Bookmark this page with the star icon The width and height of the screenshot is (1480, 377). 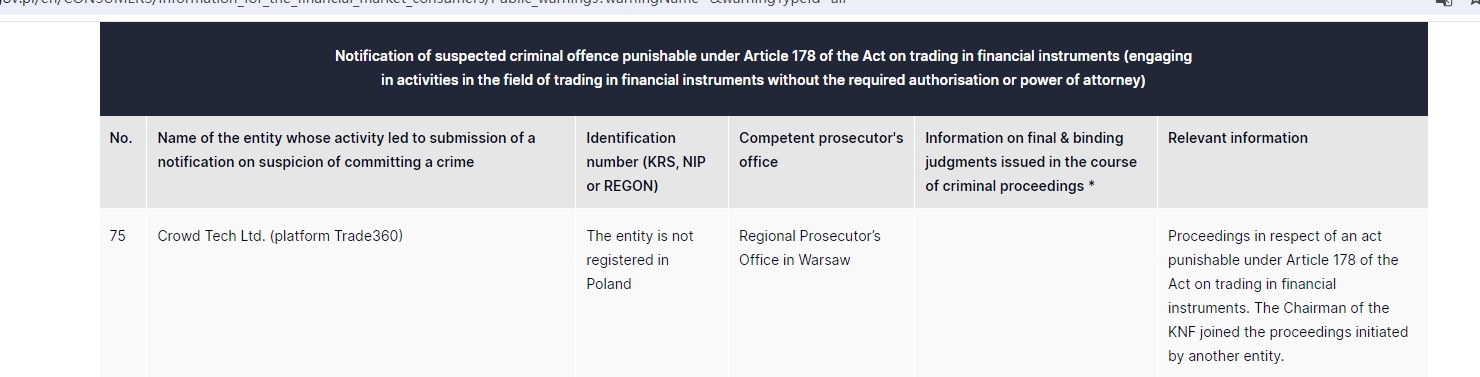click(x=1474, y=3)
